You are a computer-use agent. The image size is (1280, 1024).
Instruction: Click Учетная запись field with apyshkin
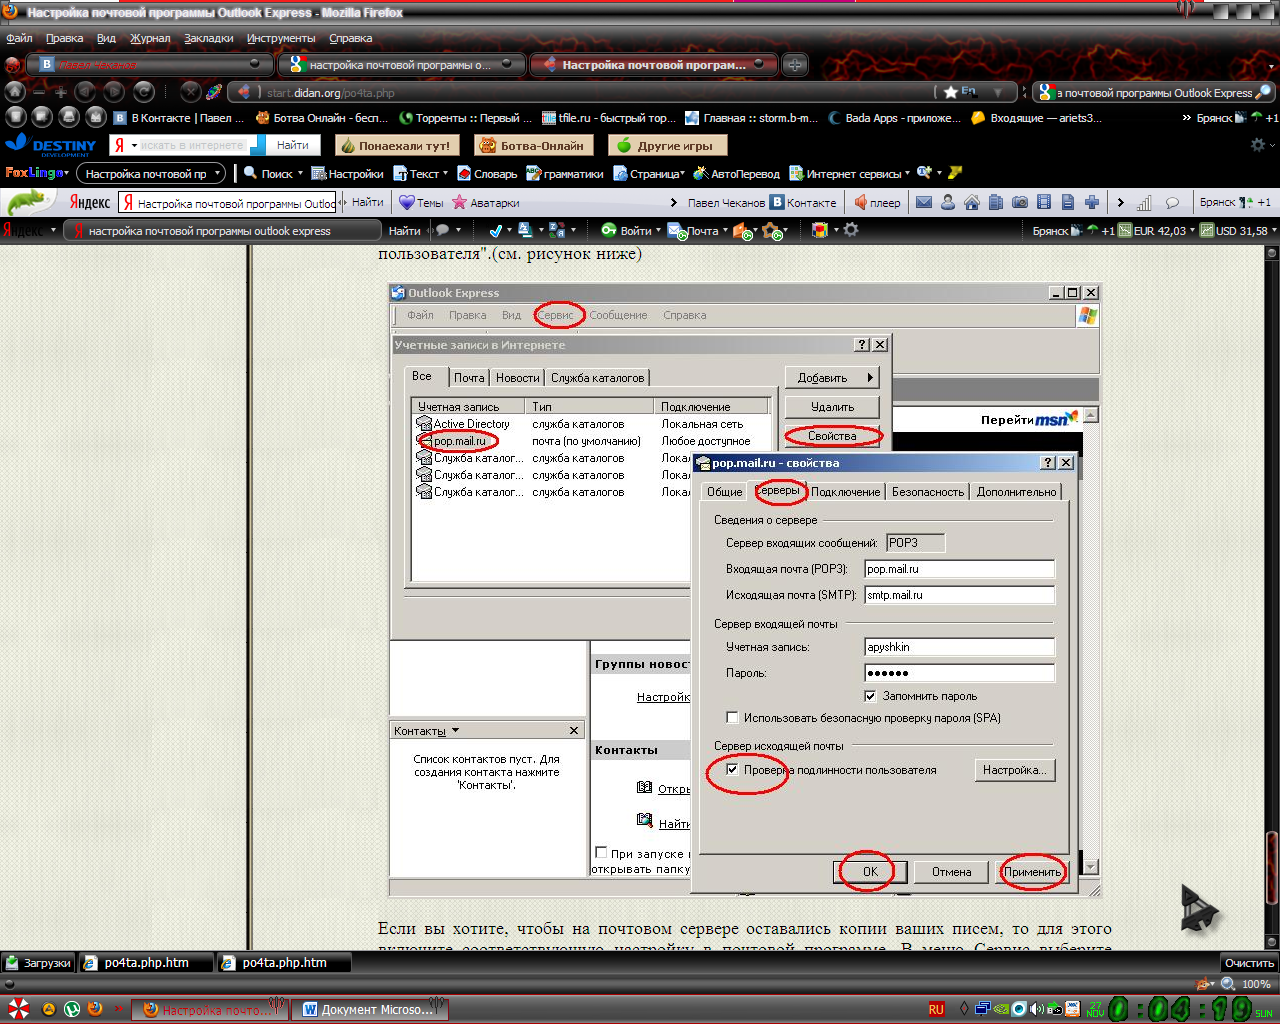(959, 647)
